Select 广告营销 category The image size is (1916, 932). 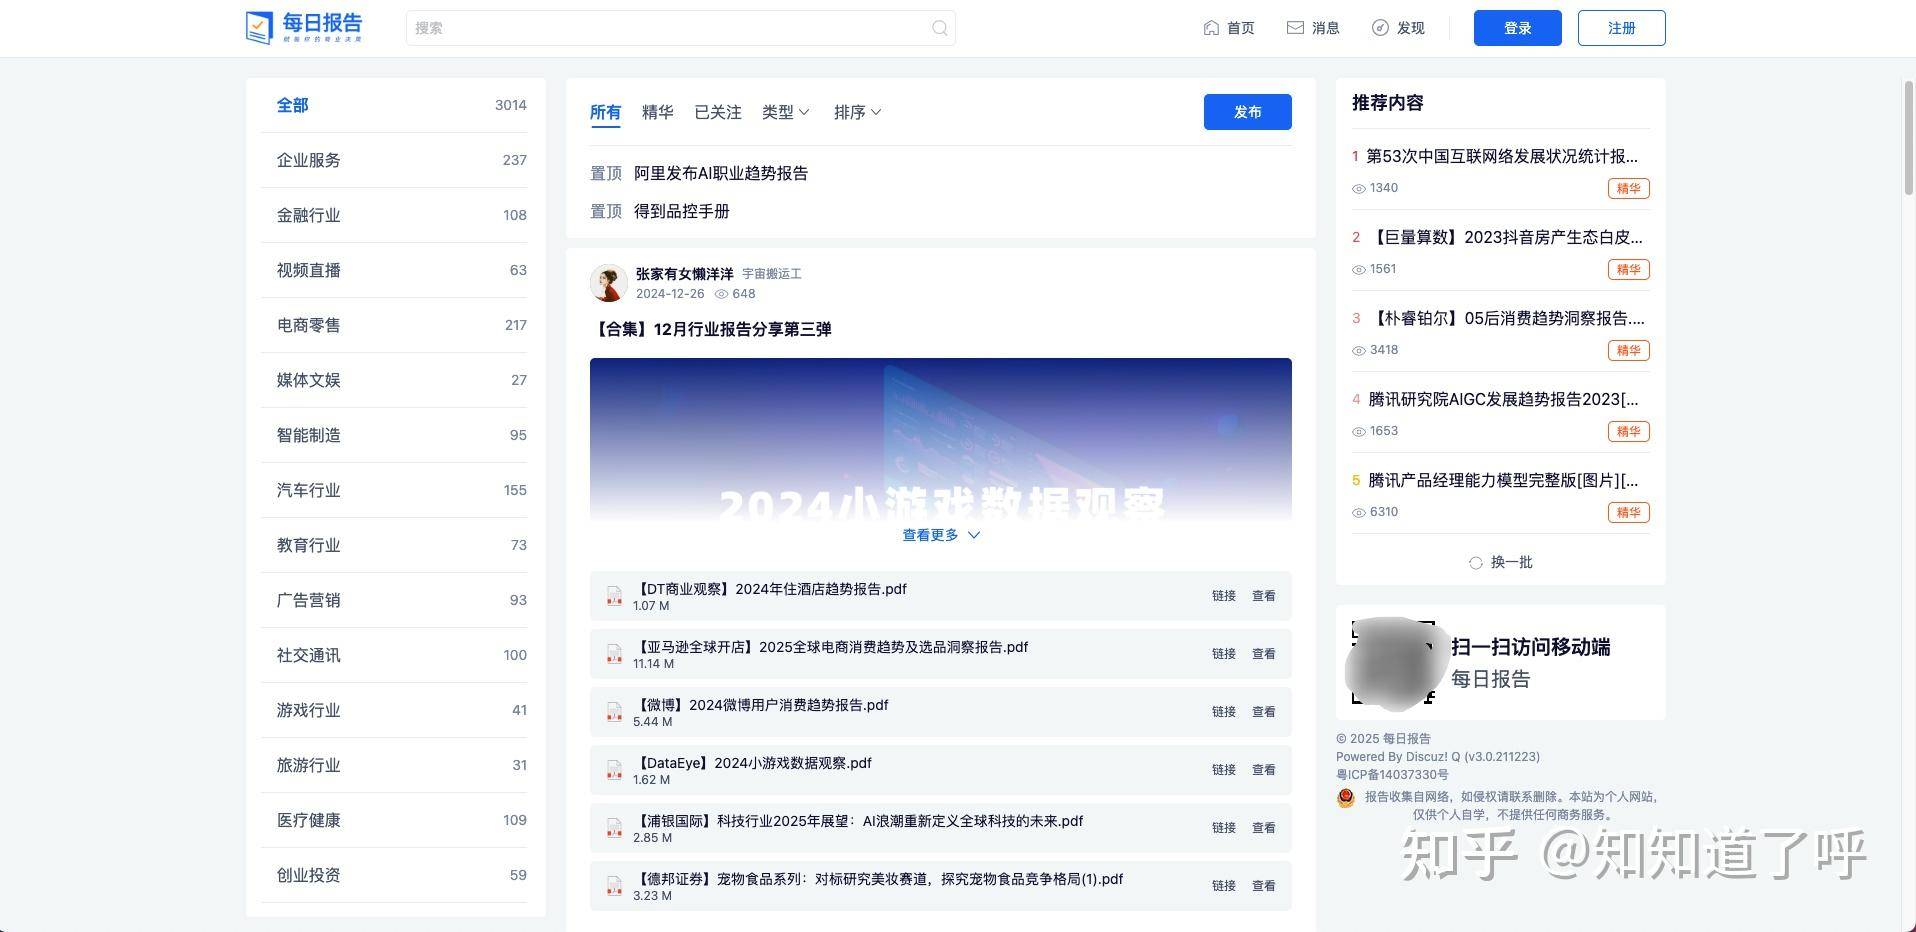pyautogui.click(x=395, y=600)
